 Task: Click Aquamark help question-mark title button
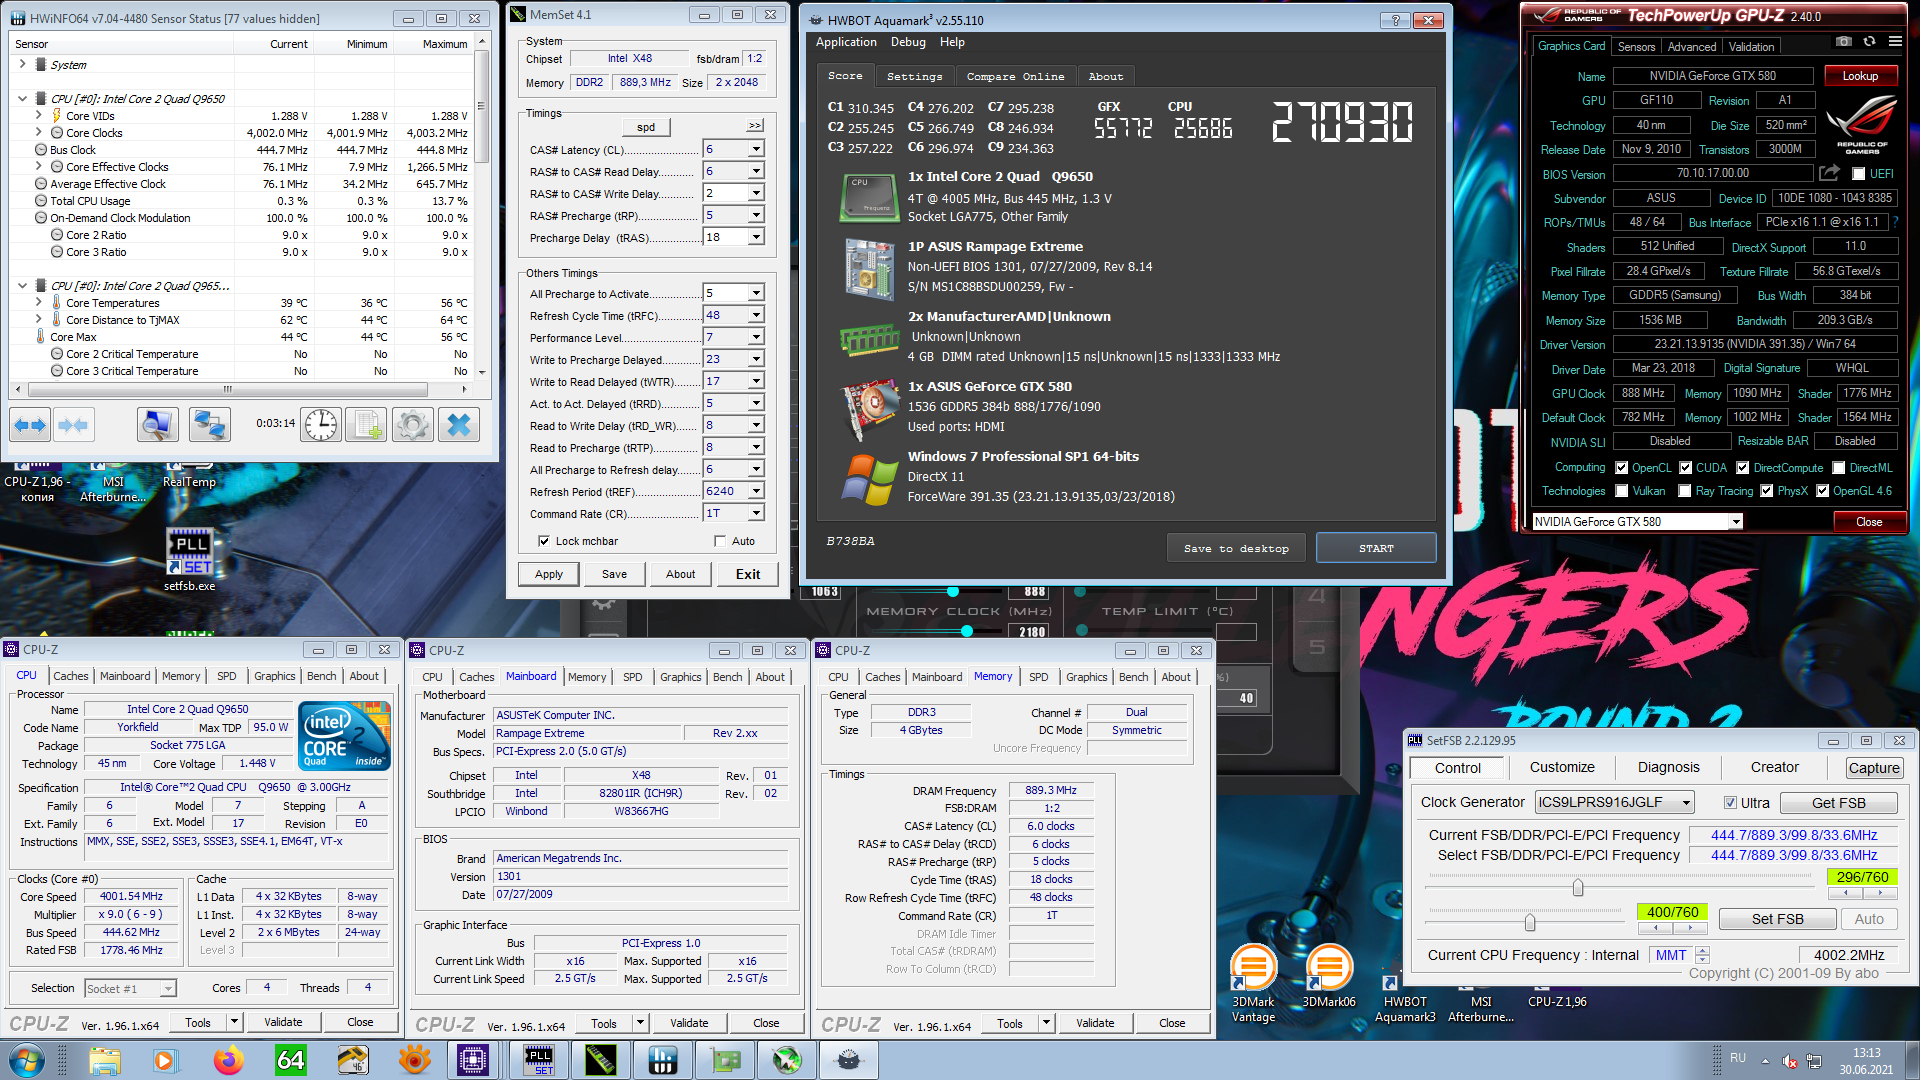(1396, 20)
